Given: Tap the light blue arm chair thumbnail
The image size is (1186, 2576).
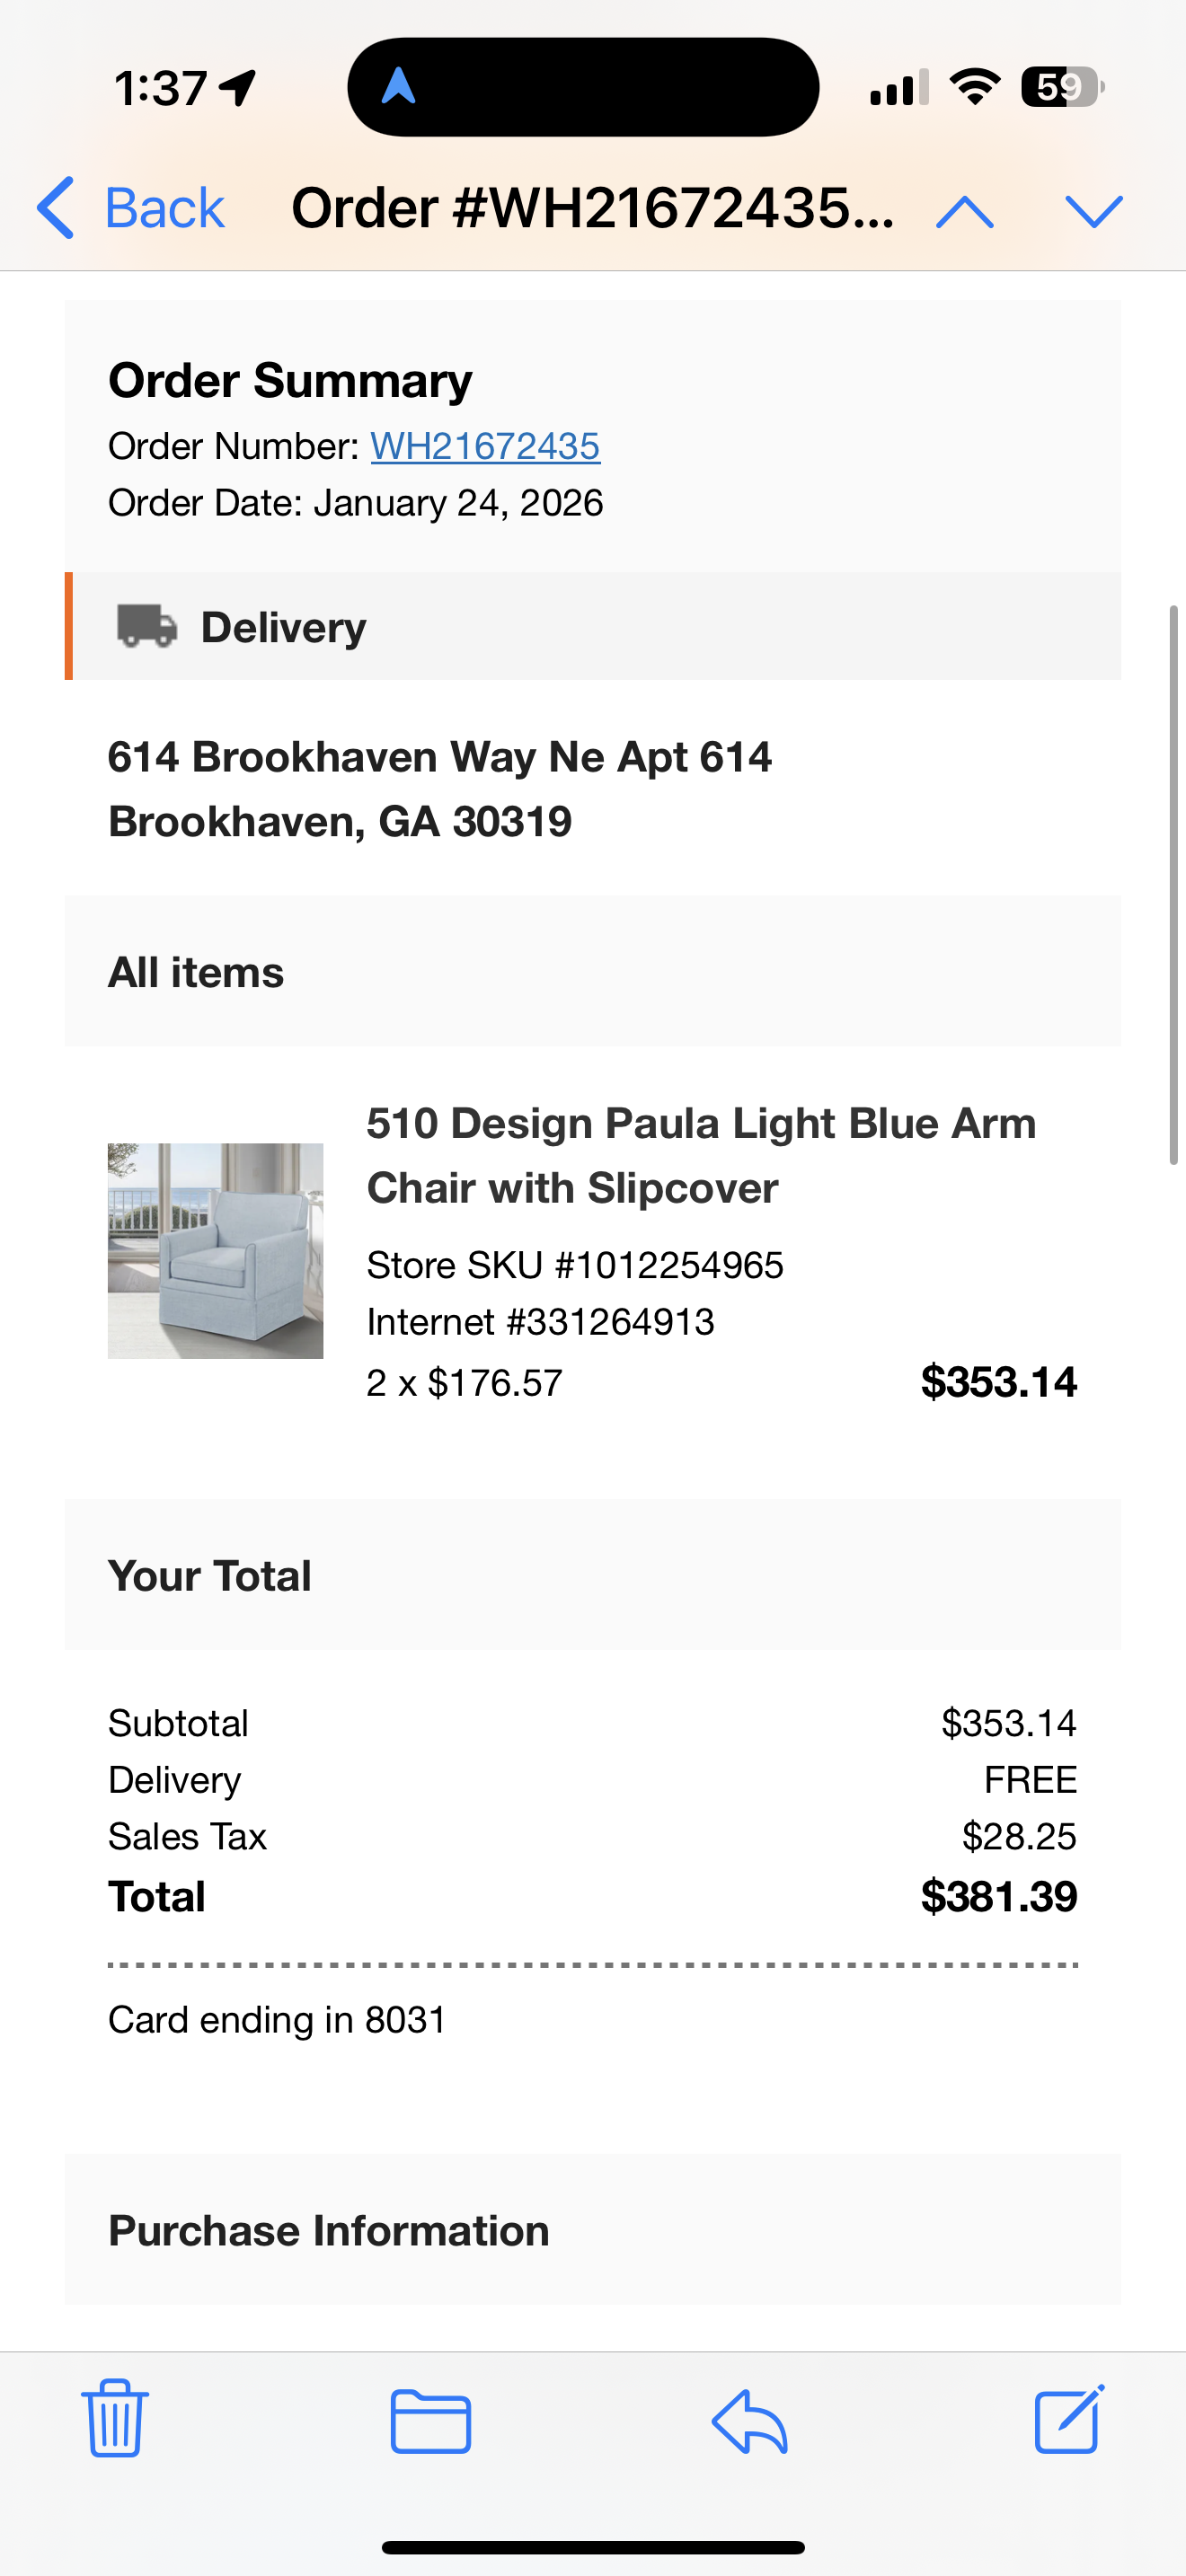Looking at the screenshot, I should [x=215, y=1250].
